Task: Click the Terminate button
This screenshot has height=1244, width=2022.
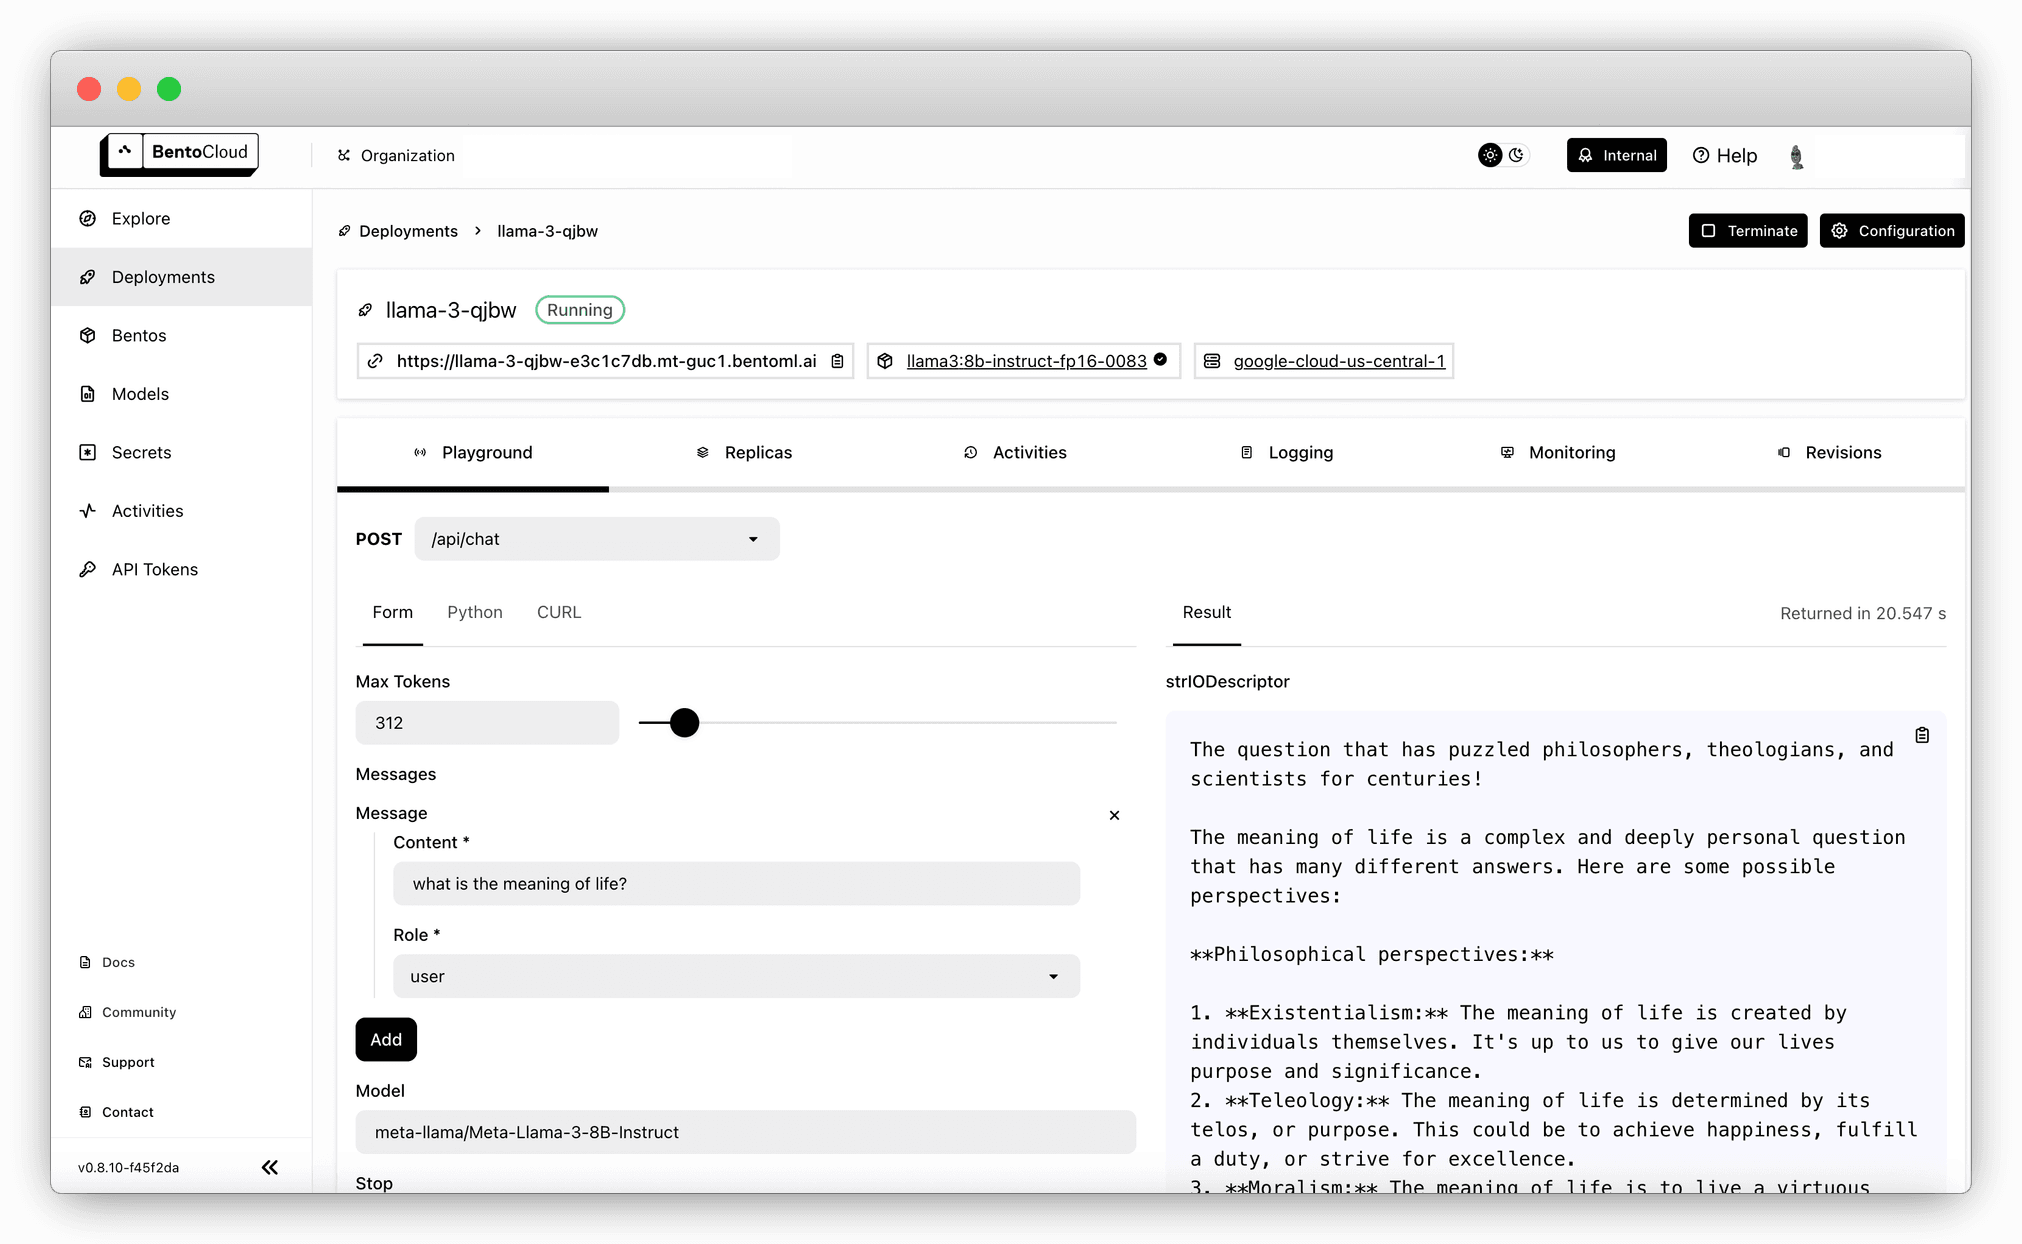Action: coord(1749,230)
